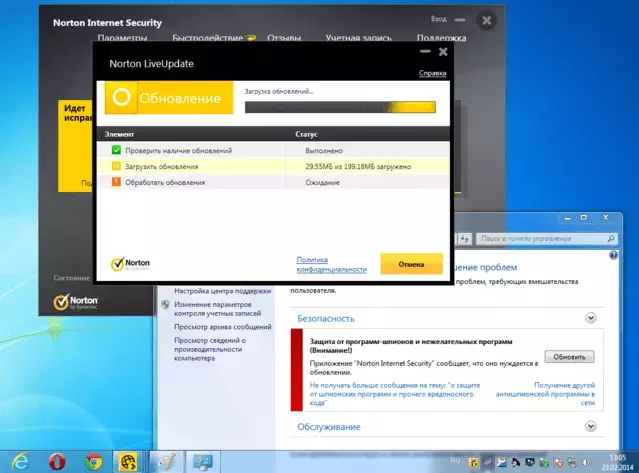Screen dimensions: 639x473
Task: Open the Paint taskbar icon
Action: pos(167,462)
